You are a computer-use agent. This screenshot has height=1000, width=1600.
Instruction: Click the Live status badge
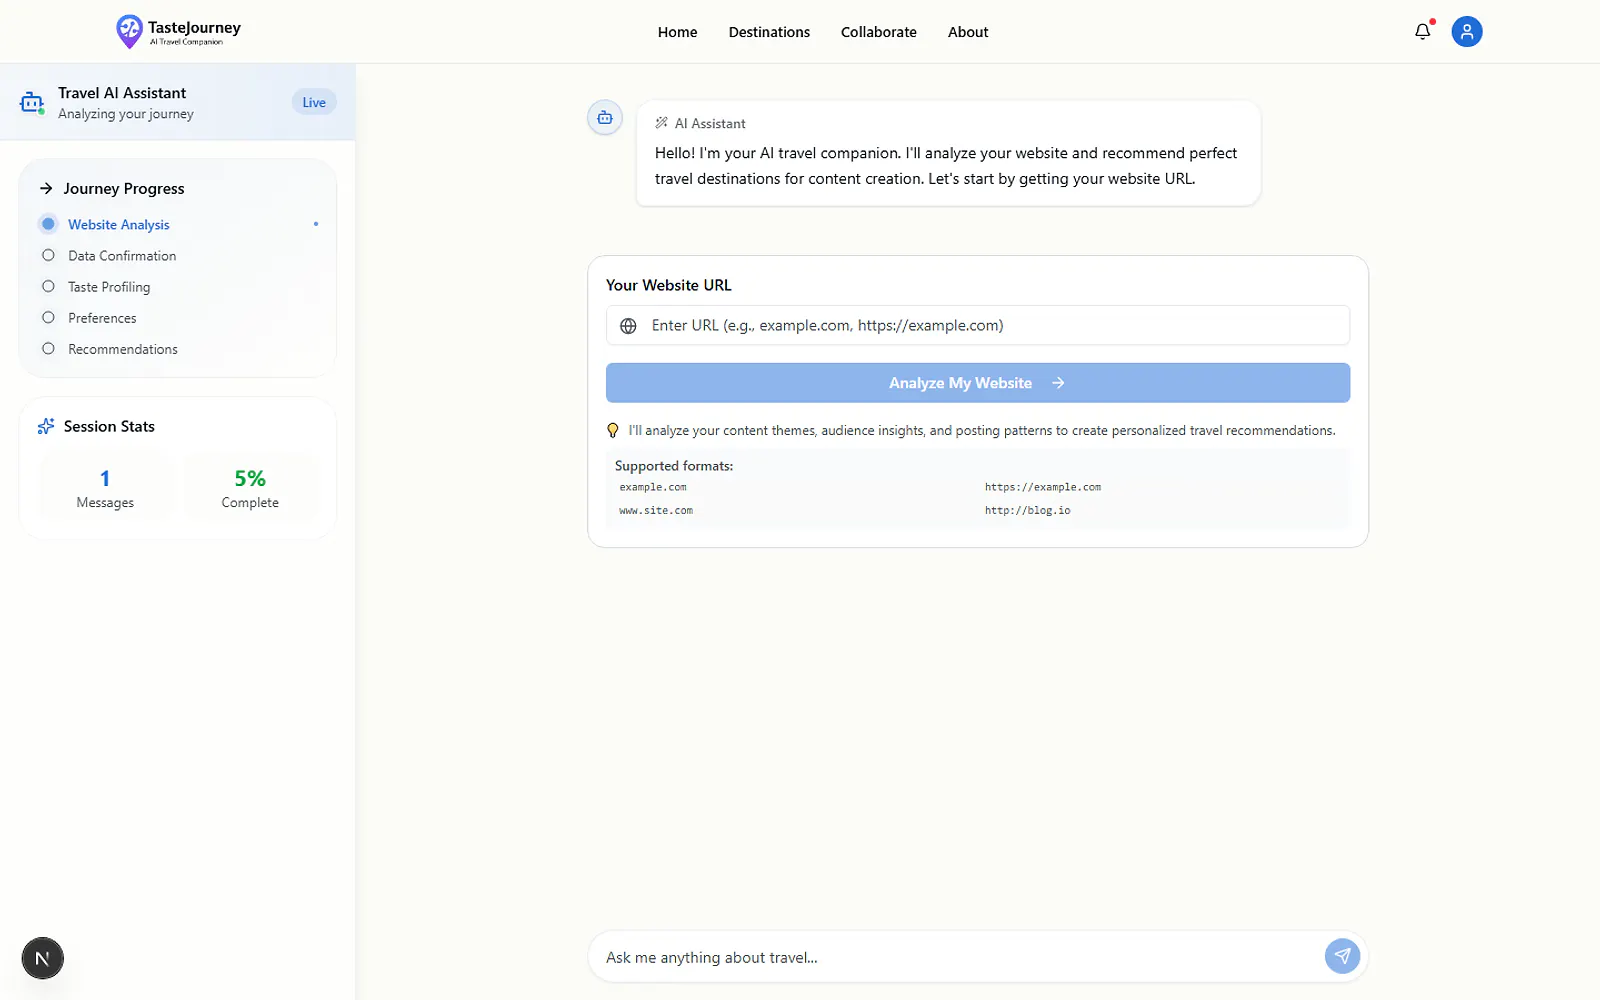314,102
